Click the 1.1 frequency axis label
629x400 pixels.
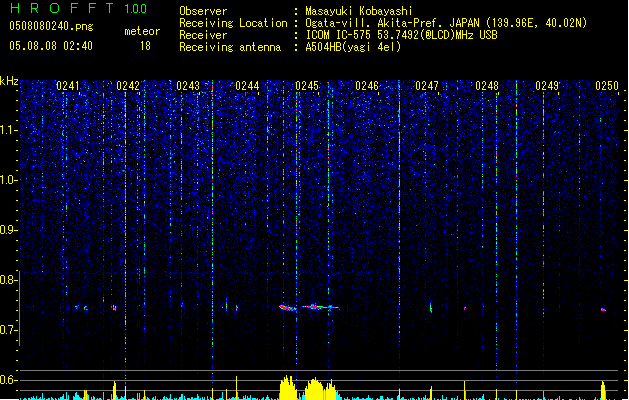click(x=8, y=130)
